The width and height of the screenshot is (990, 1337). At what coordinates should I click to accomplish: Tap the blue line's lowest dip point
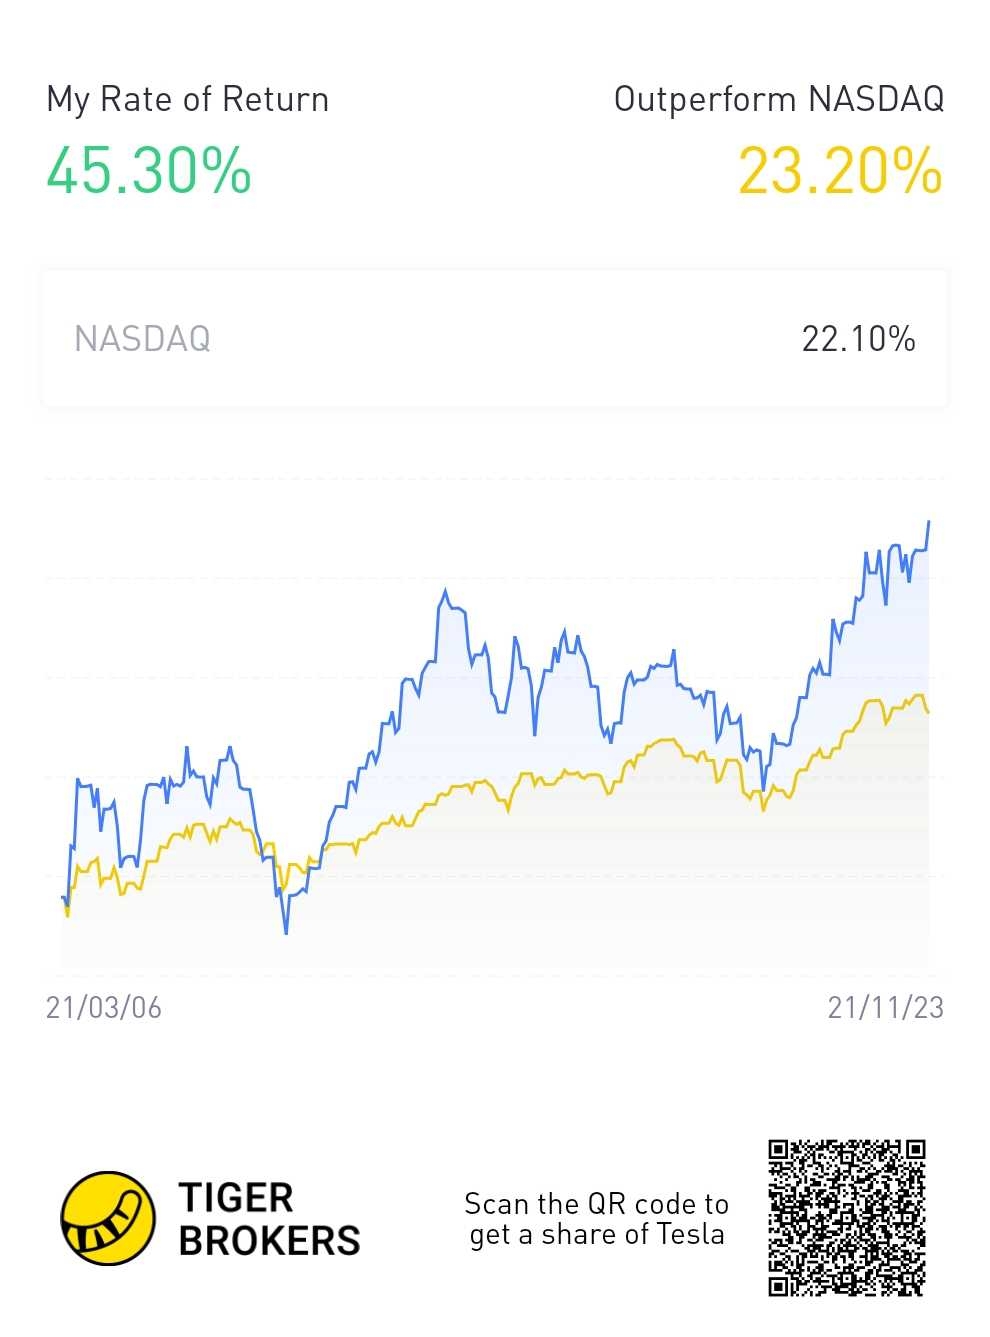[286, 932]
